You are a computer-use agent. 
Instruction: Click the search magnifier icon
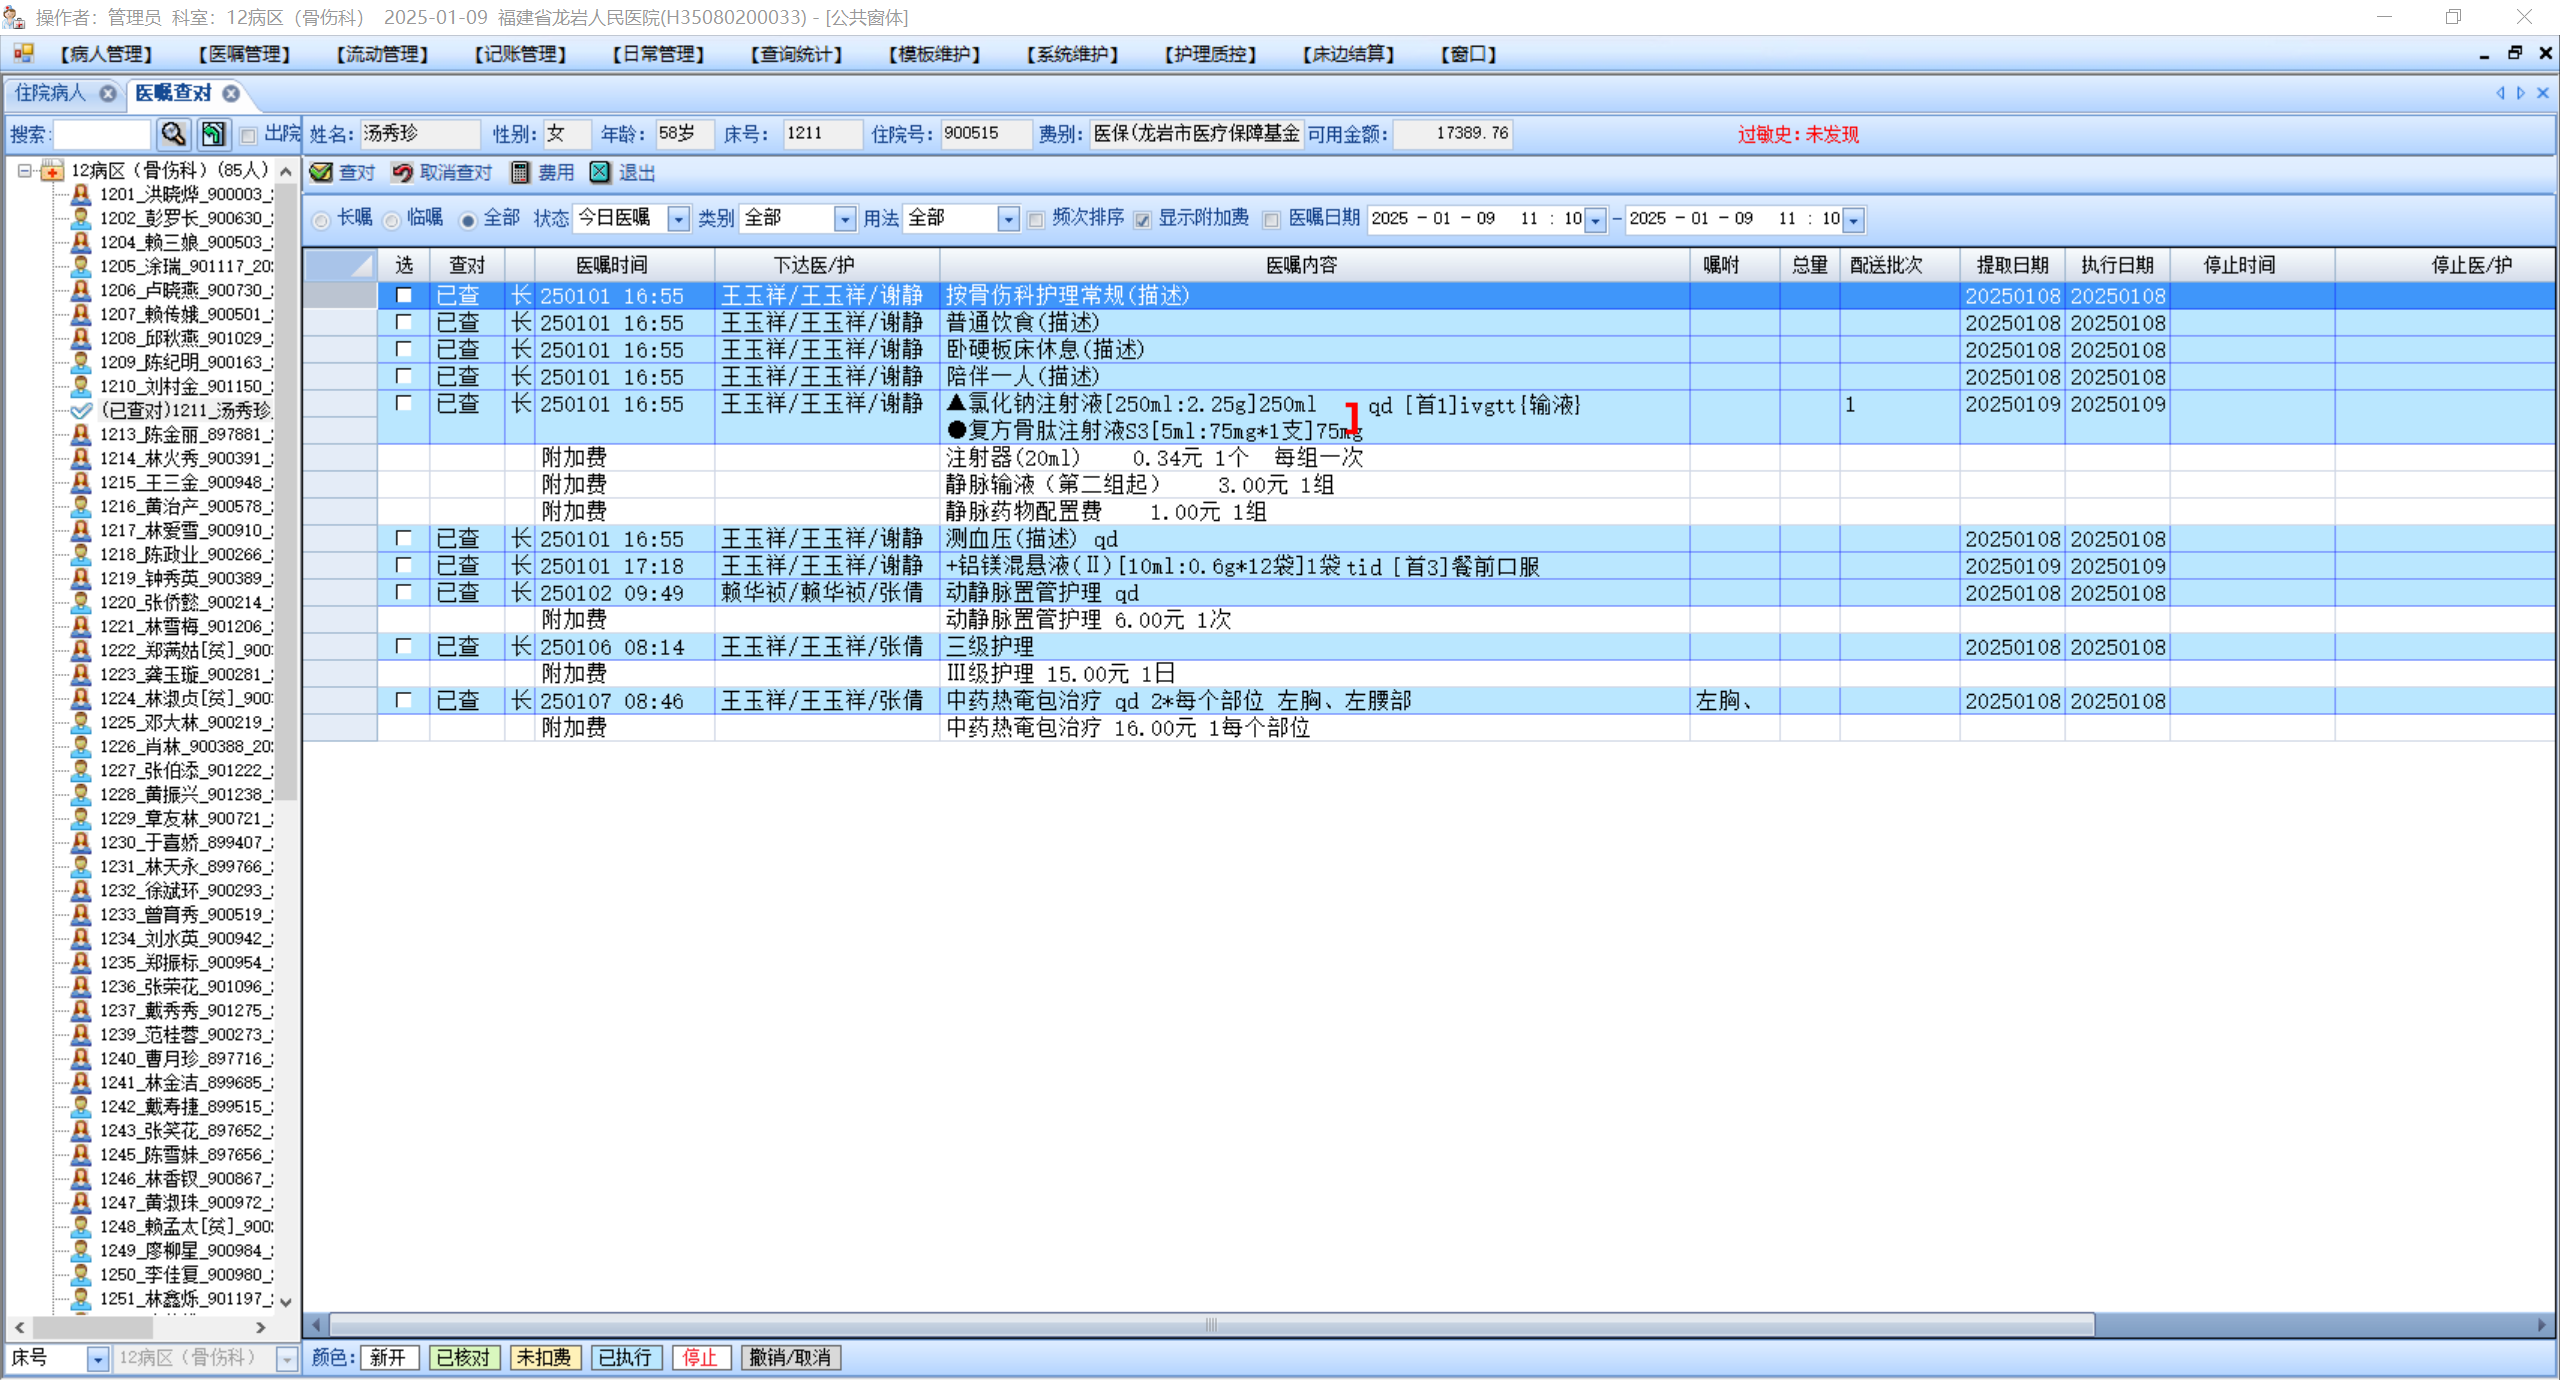(x=173, y=134)
